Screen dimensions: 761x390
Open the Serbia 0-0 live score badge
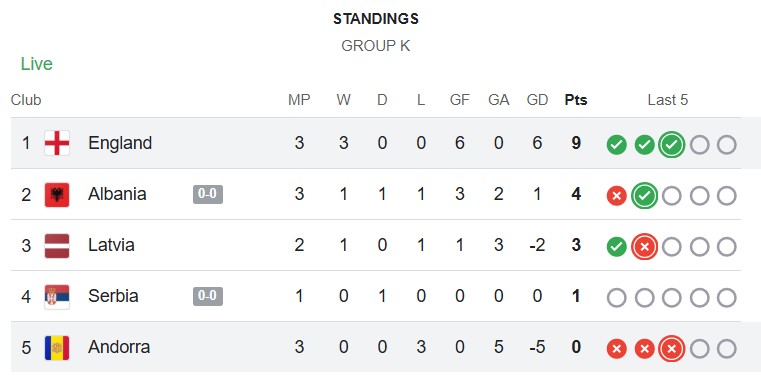pos(208,296)
